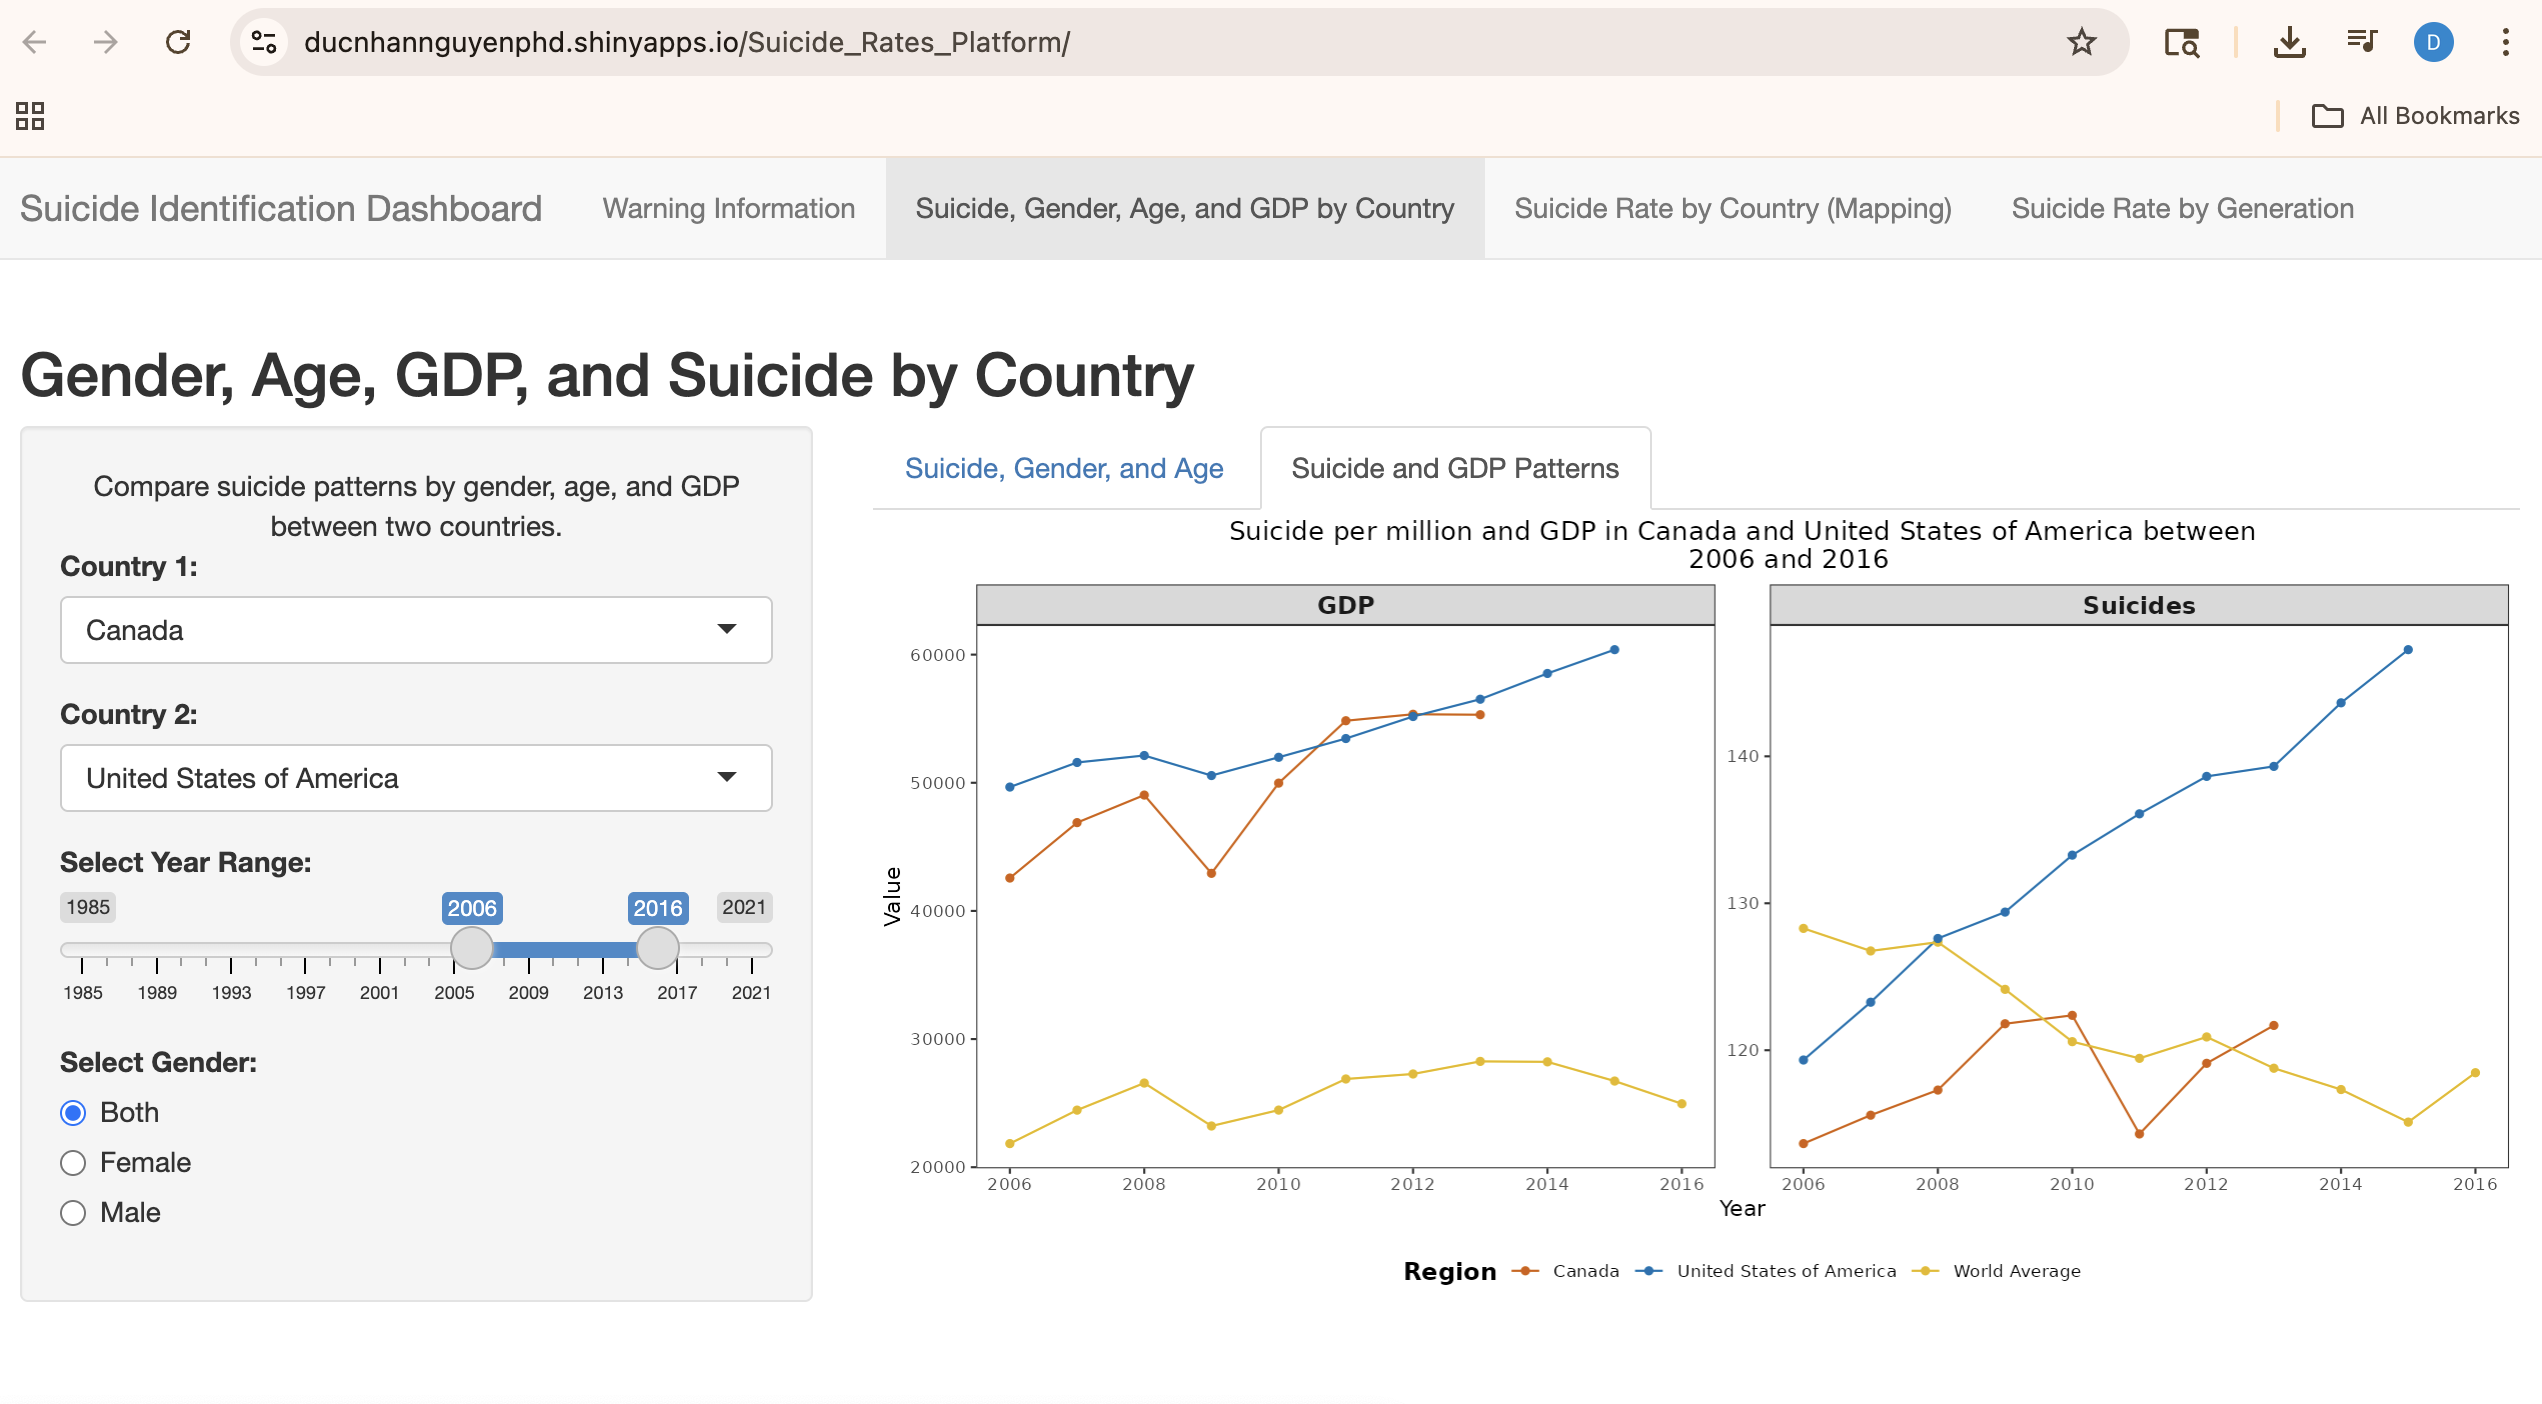Reload the page
Image resolution: width=2542 pixels, height=1404 pixels.
[178, 42]
